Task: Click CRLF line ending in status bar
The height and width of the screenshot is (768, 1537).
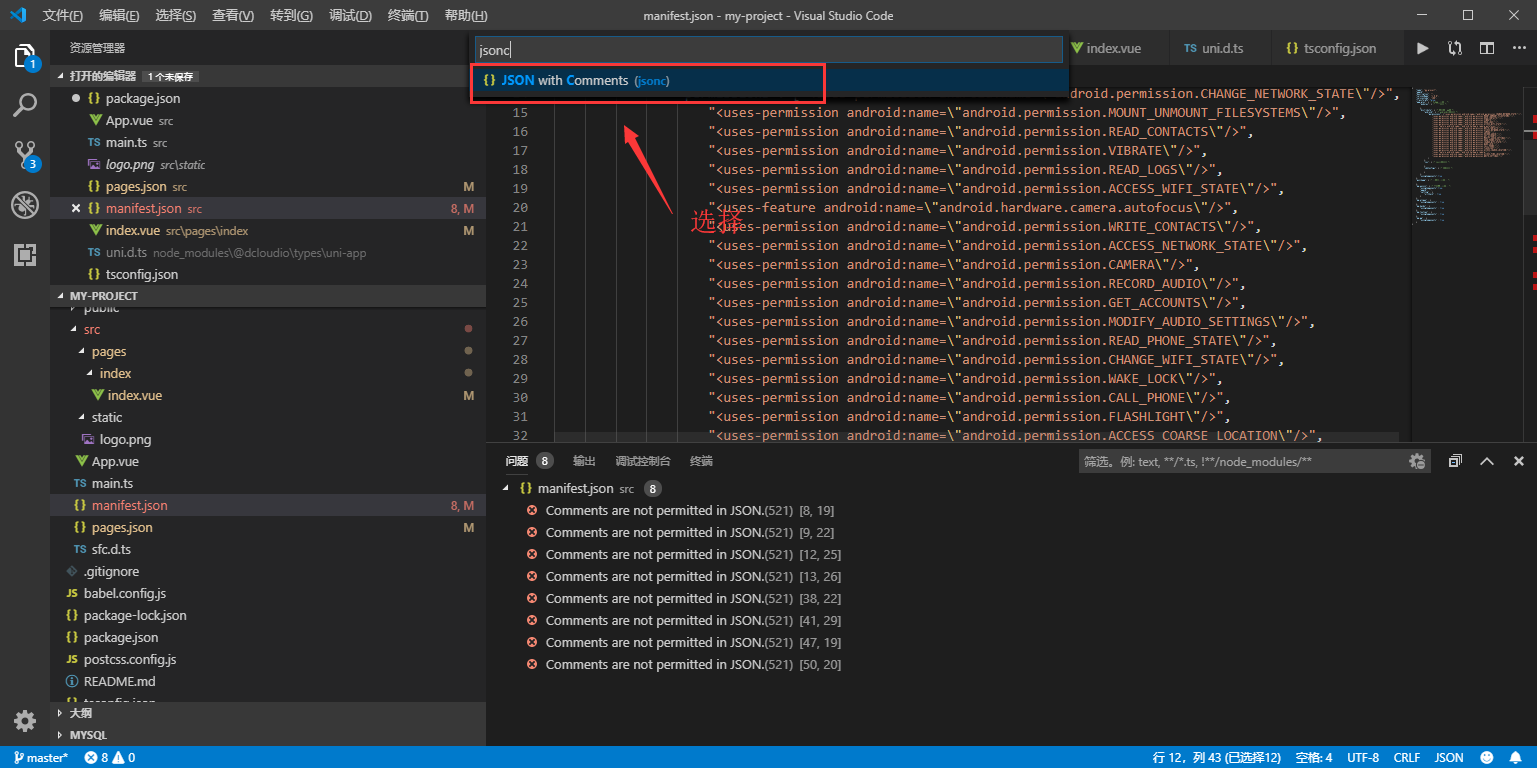Action: tap(1406, 757)
